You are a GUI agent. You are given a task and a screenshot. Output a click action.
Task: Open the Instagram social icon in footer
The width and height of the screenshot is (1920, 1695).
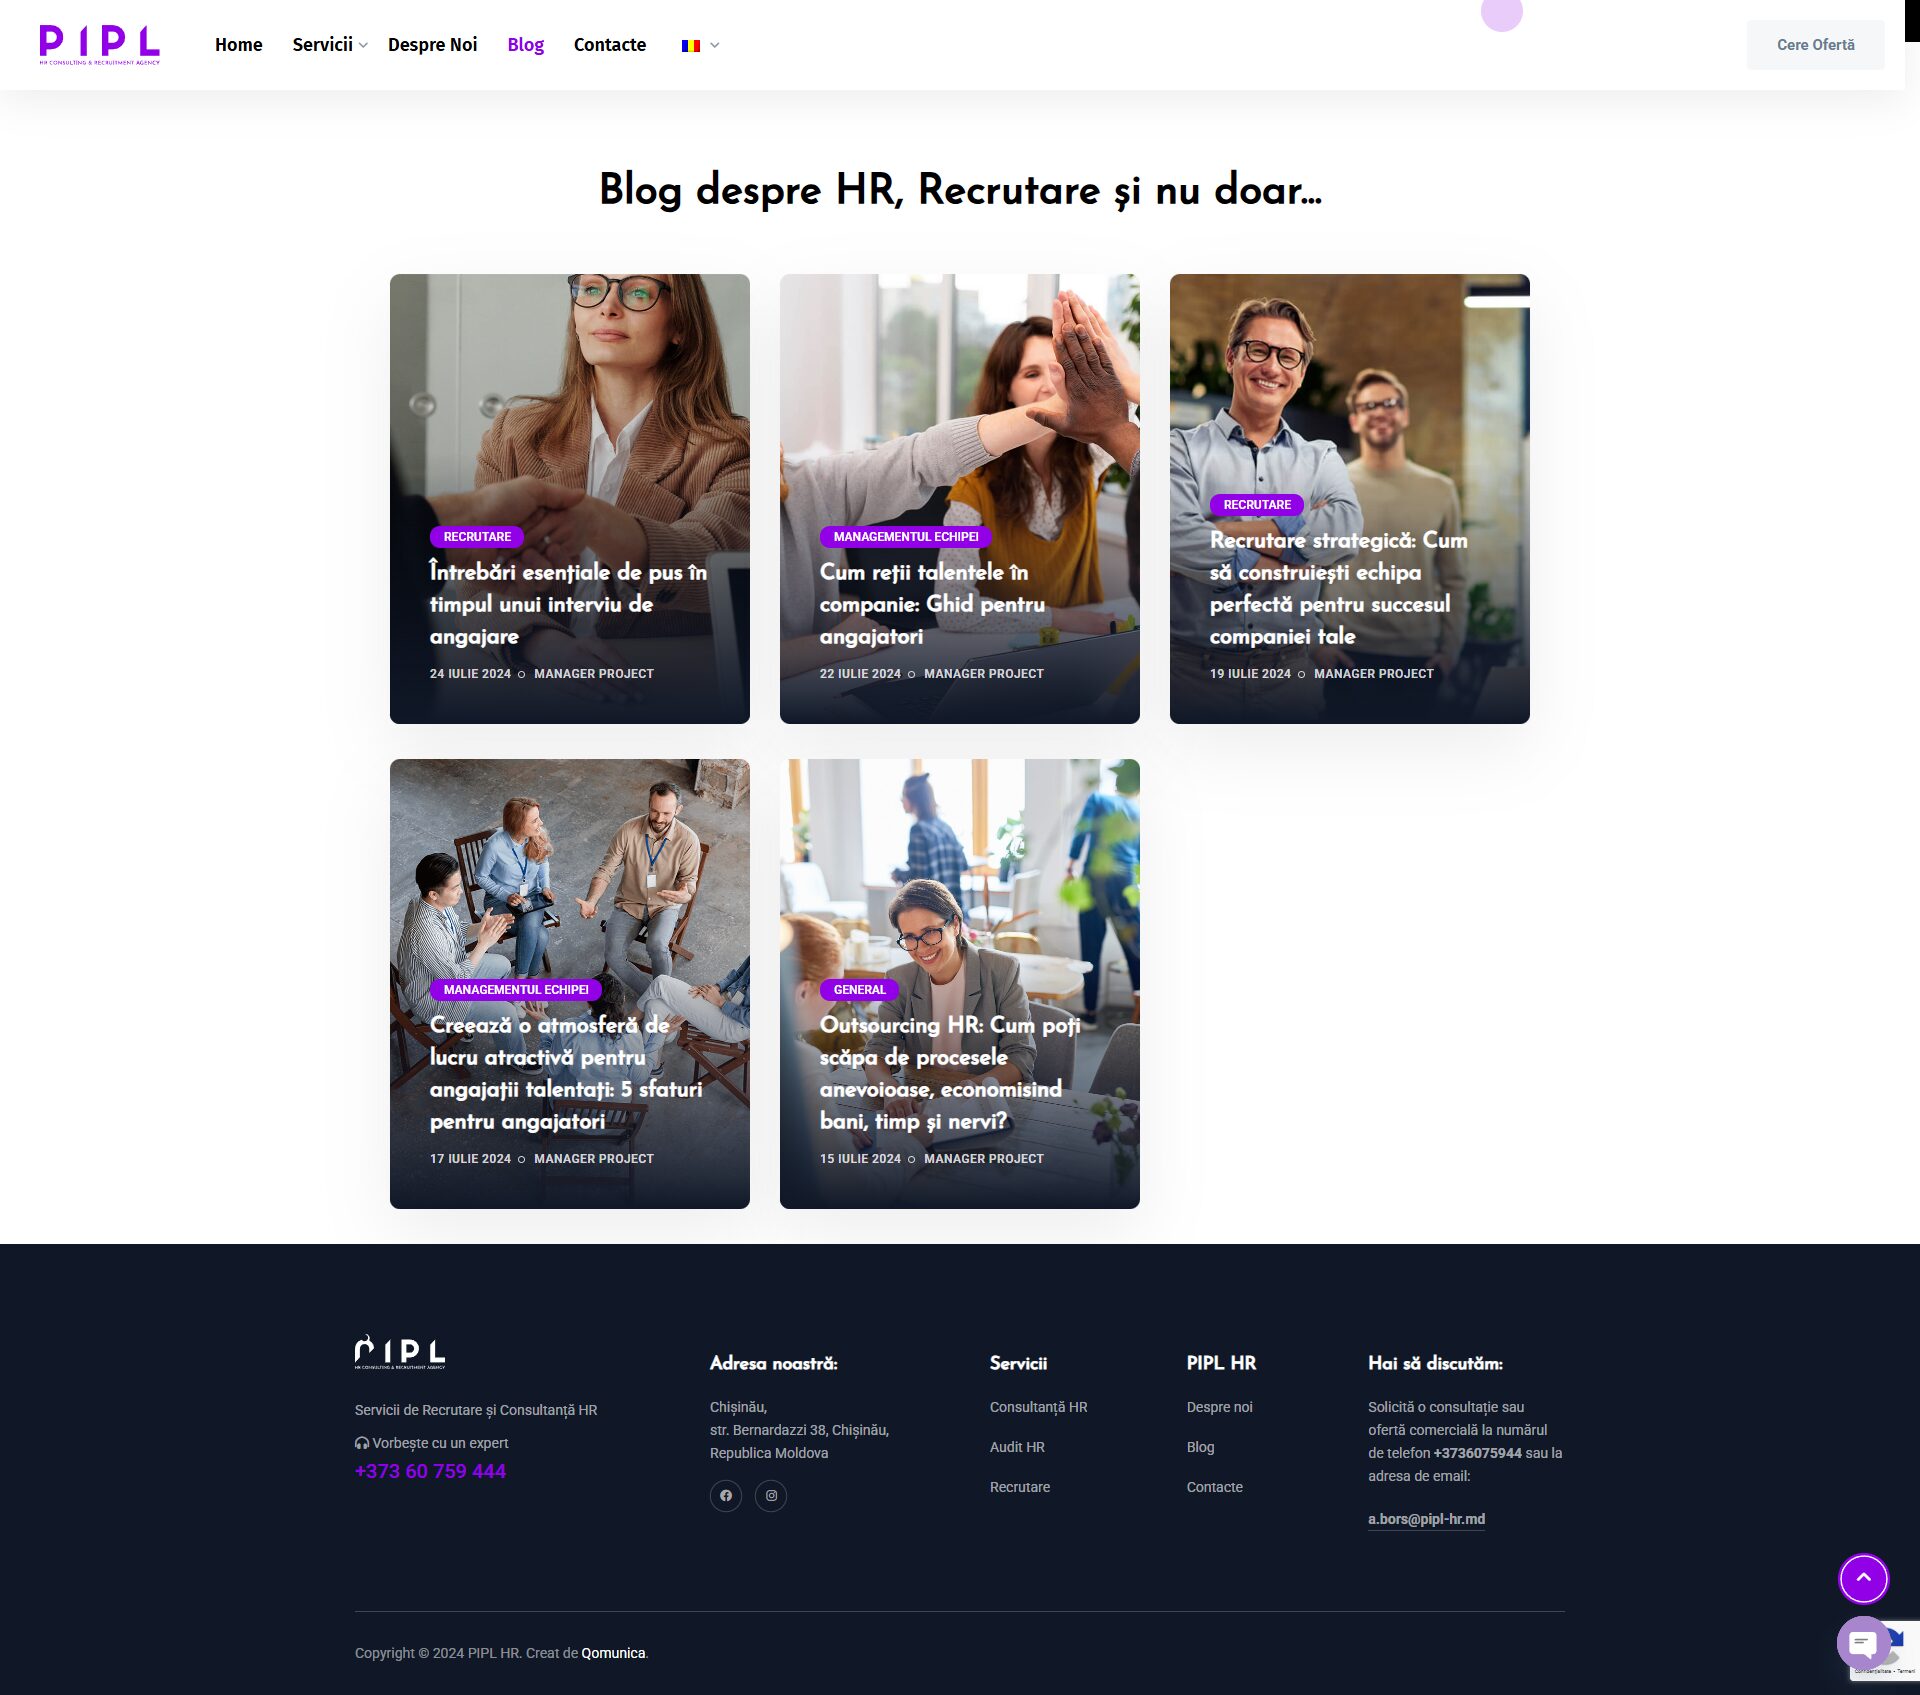[x=771, y=1496]
